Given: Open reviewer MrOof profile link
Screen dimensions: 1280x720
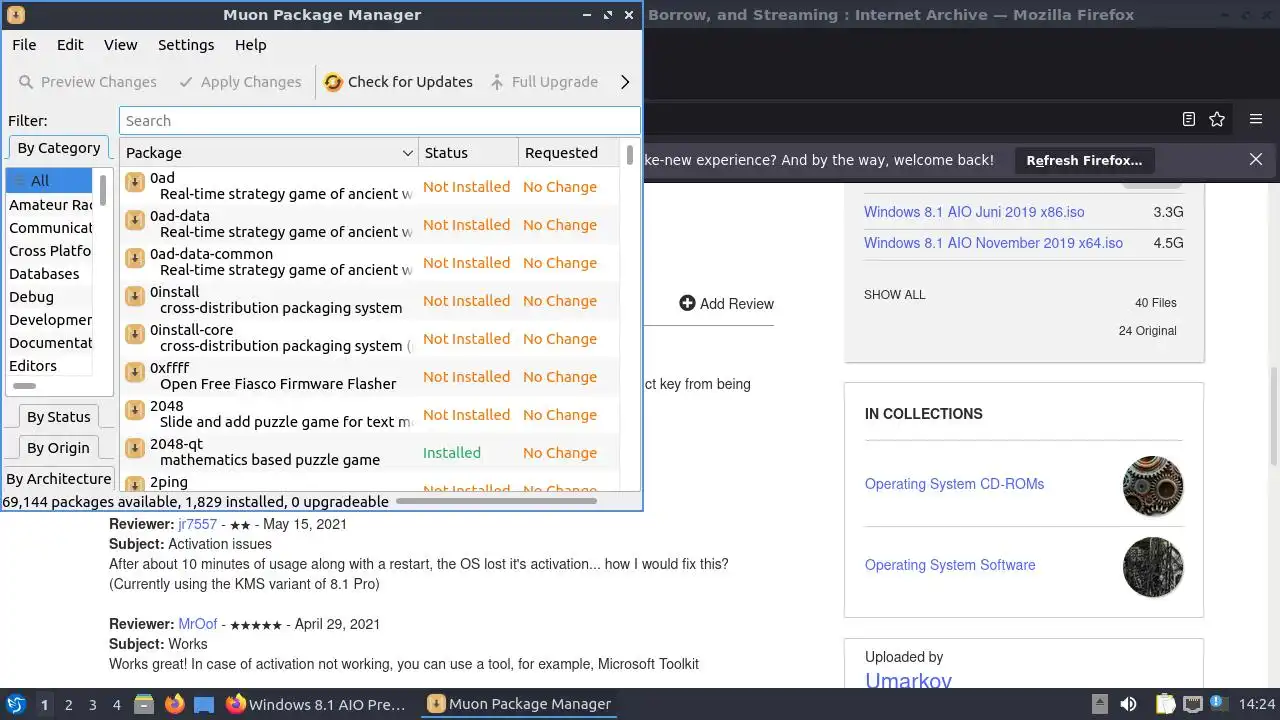Looking at the screenshot, I should click(198, 624).
